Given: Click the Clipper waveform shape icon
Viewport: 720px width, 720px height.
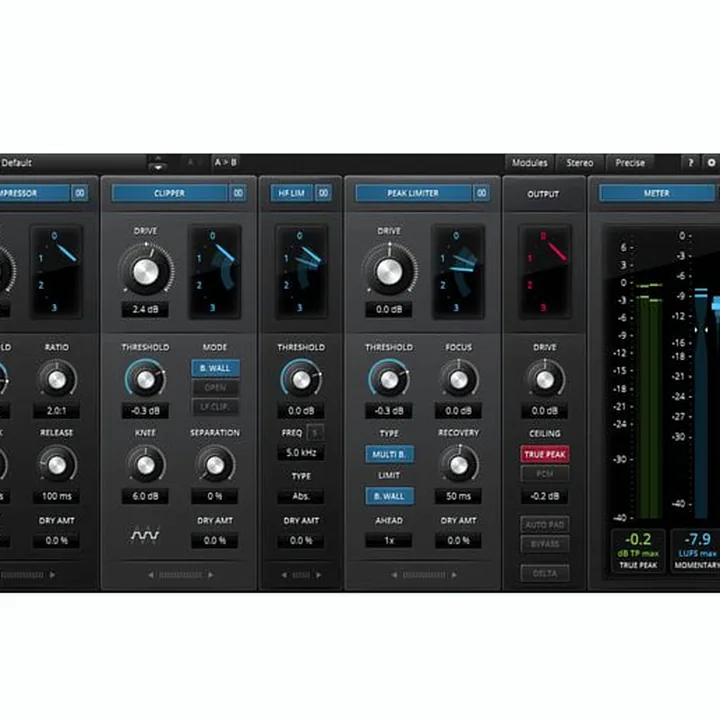Looking at the screenshot, I should pos(145,534).
